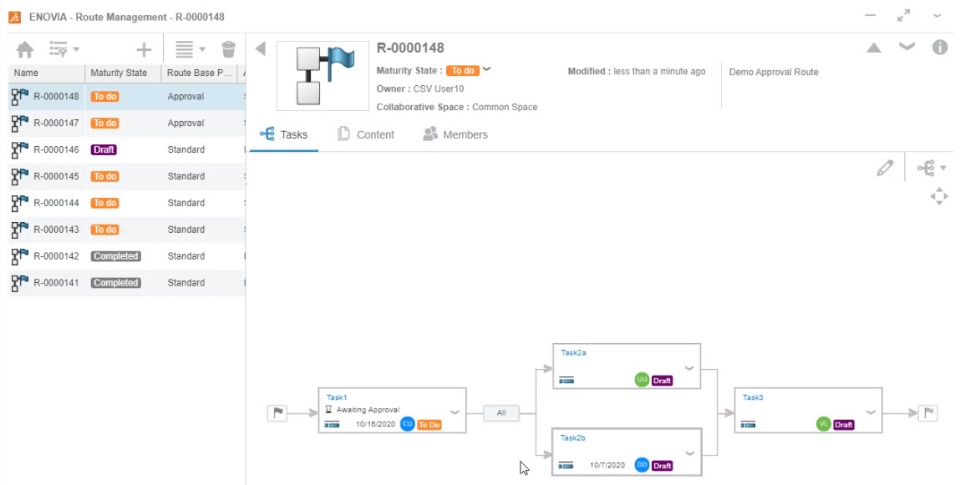Click the 10/7/2020 date on Task2b
Viewport: 960px width, 485px height.
607,465
